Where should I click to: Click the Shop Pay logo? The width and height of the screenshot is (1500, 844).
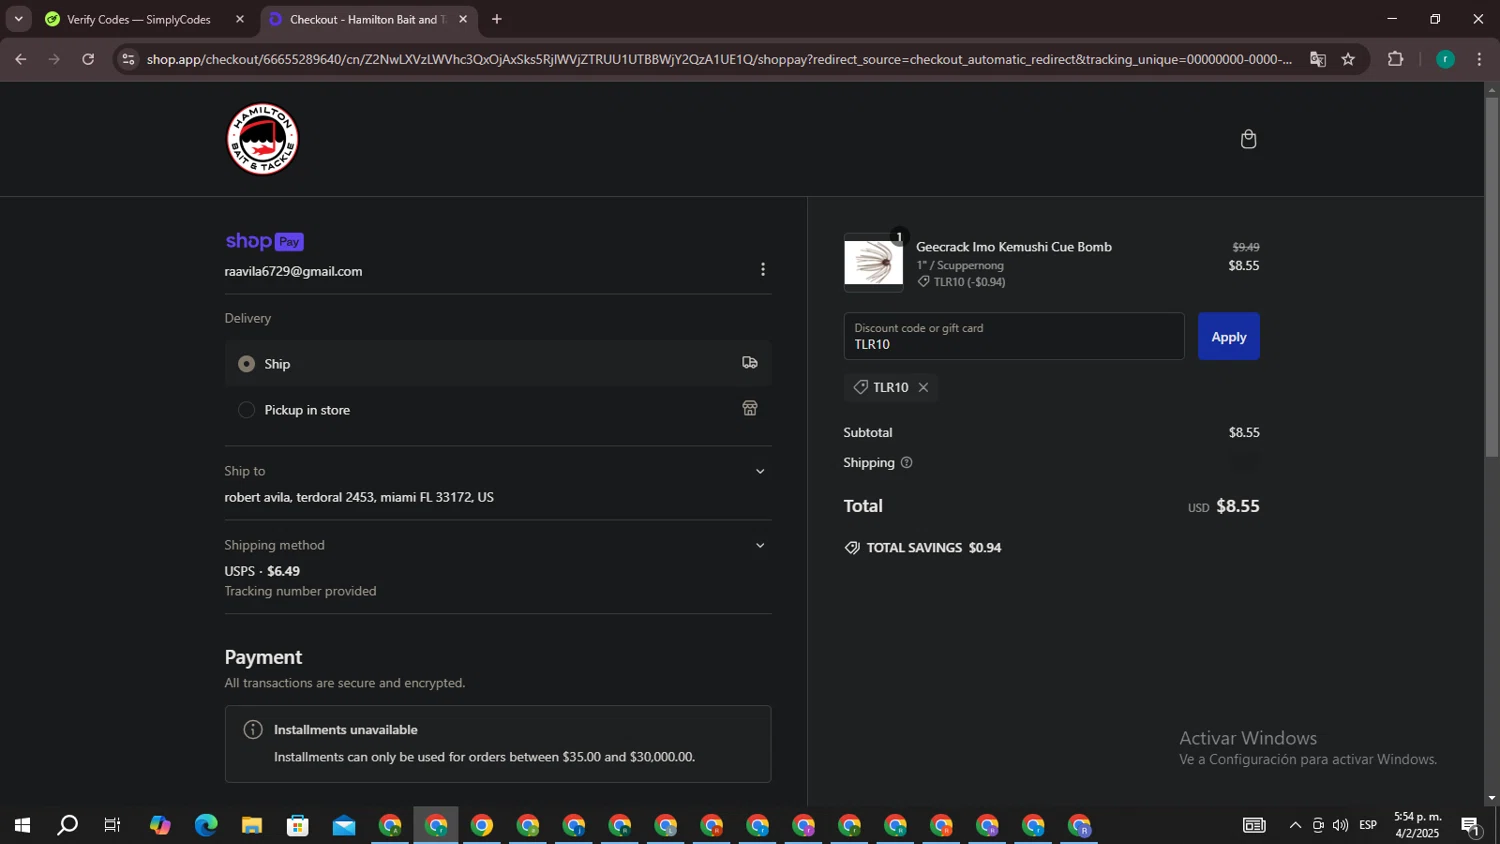tap(264, 241)
